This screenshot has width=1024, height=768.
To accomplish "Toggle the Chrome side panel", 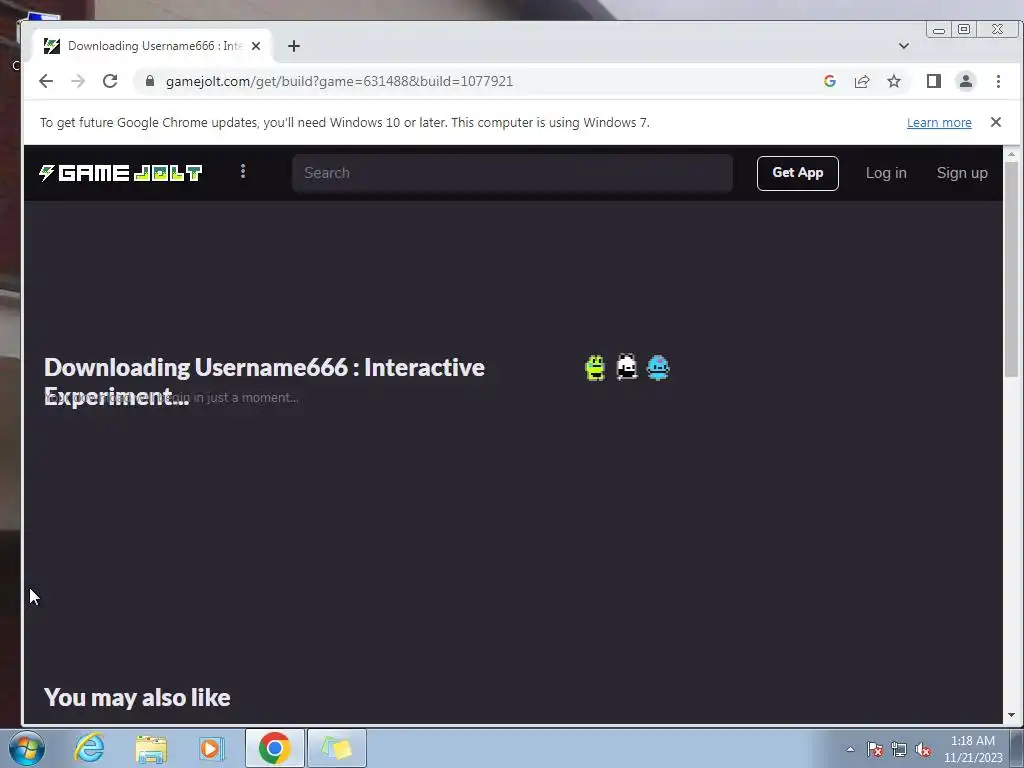I will point(934,81).
